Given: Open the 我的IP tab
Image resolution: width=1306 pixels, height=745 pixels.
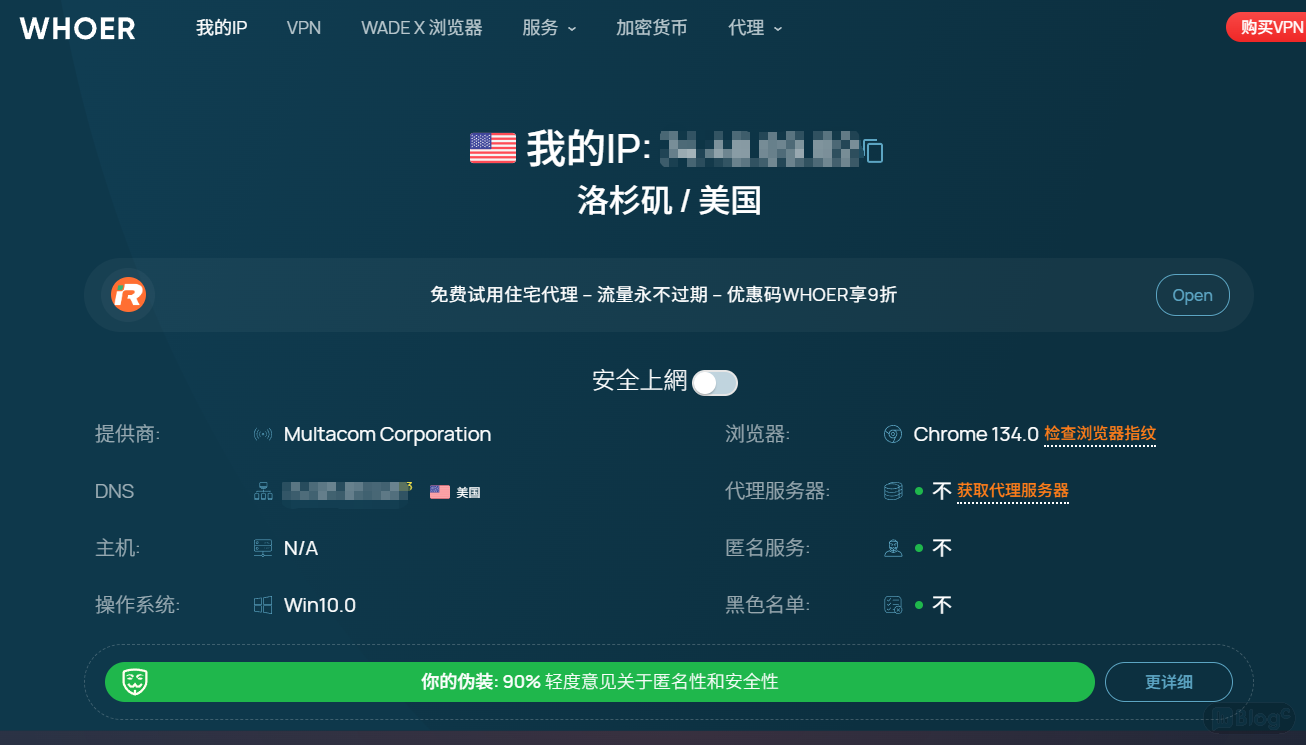Looking at the screenshot, I should 221,28.
